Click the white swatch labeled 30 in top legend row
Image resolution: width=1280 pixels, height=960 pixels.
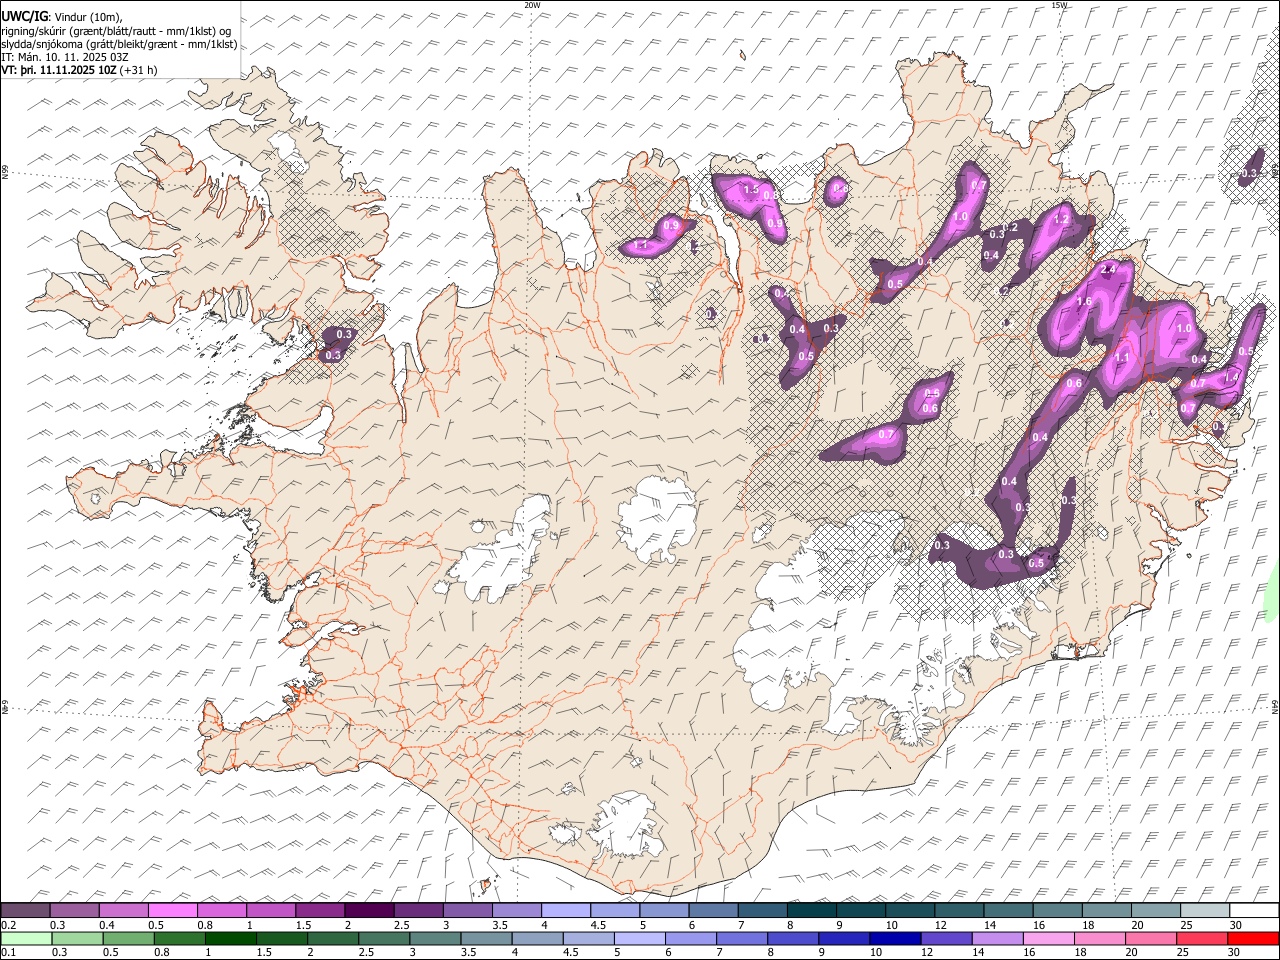(x=1254, y=911)
